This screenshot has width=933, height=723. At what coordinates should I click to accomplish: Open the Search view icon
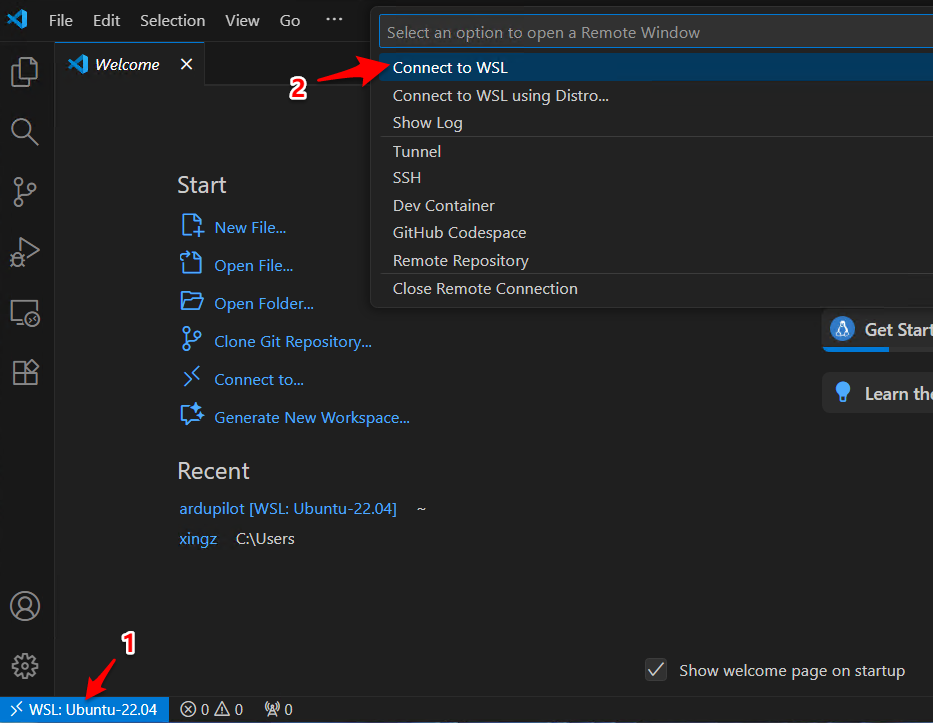coord(25,131)
